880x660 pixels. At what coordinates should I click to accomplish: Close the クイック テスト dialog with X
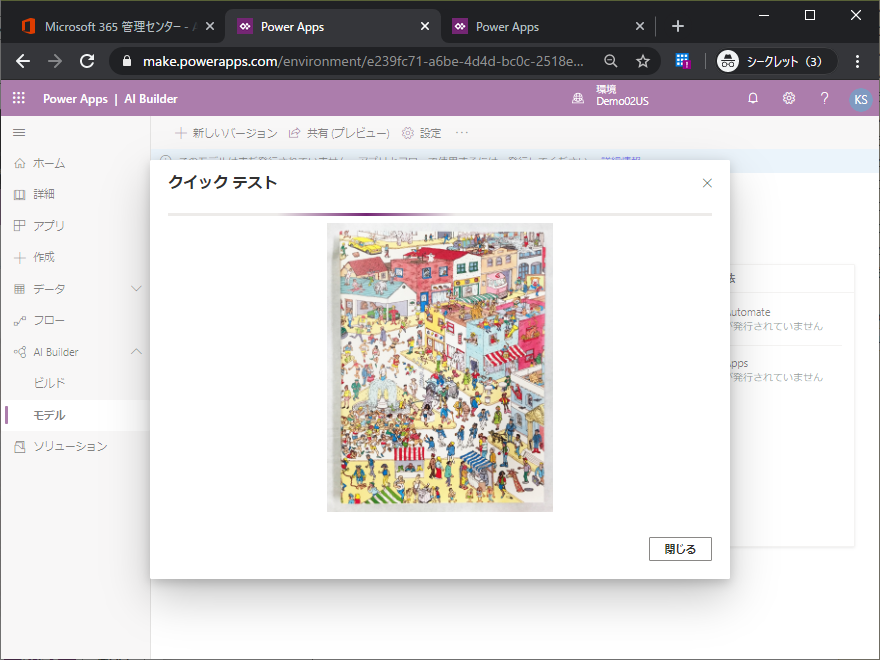click(707, 183)
